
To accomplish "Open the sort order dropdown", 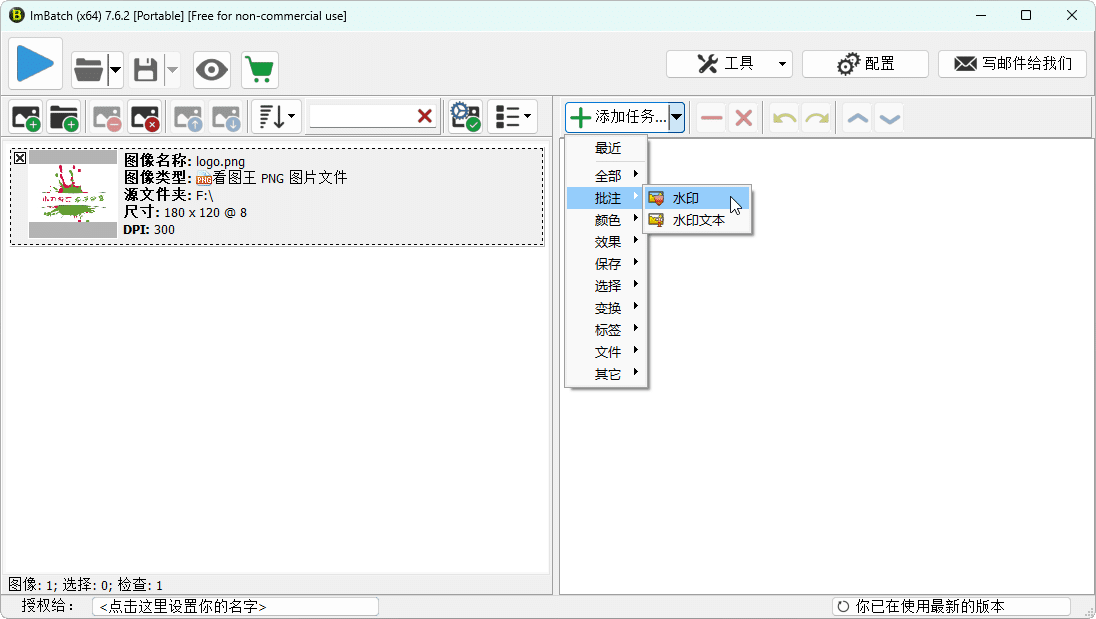I will pyautogui.click(x=274, y=116).
